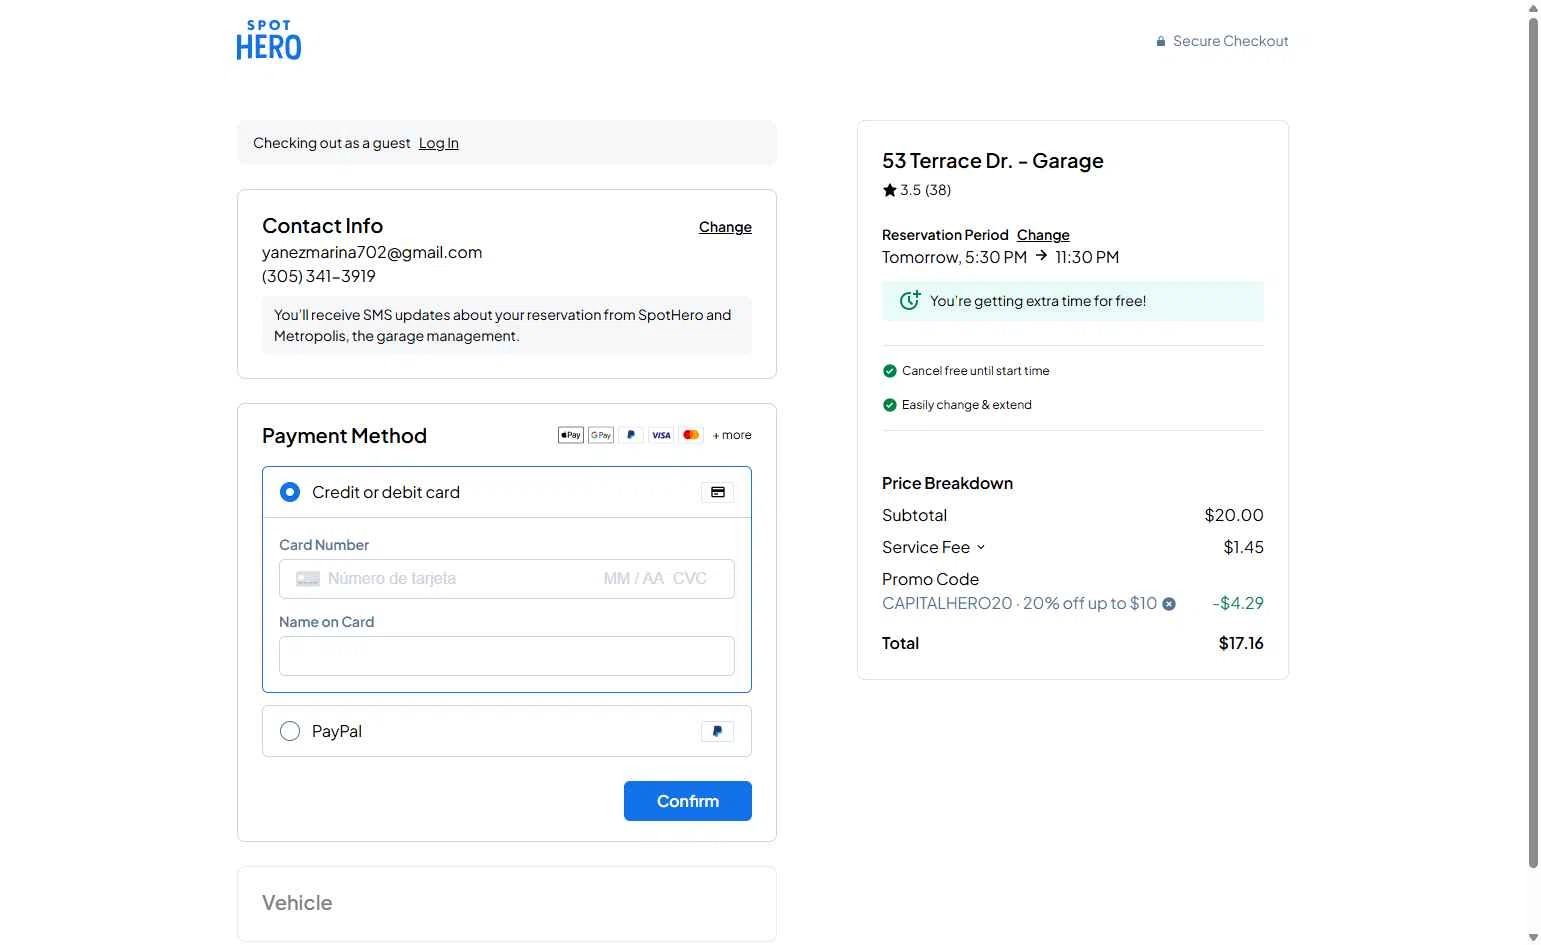Change the Reservation Period
This screenshot has height=945, width=1541.
[1043, 235]
